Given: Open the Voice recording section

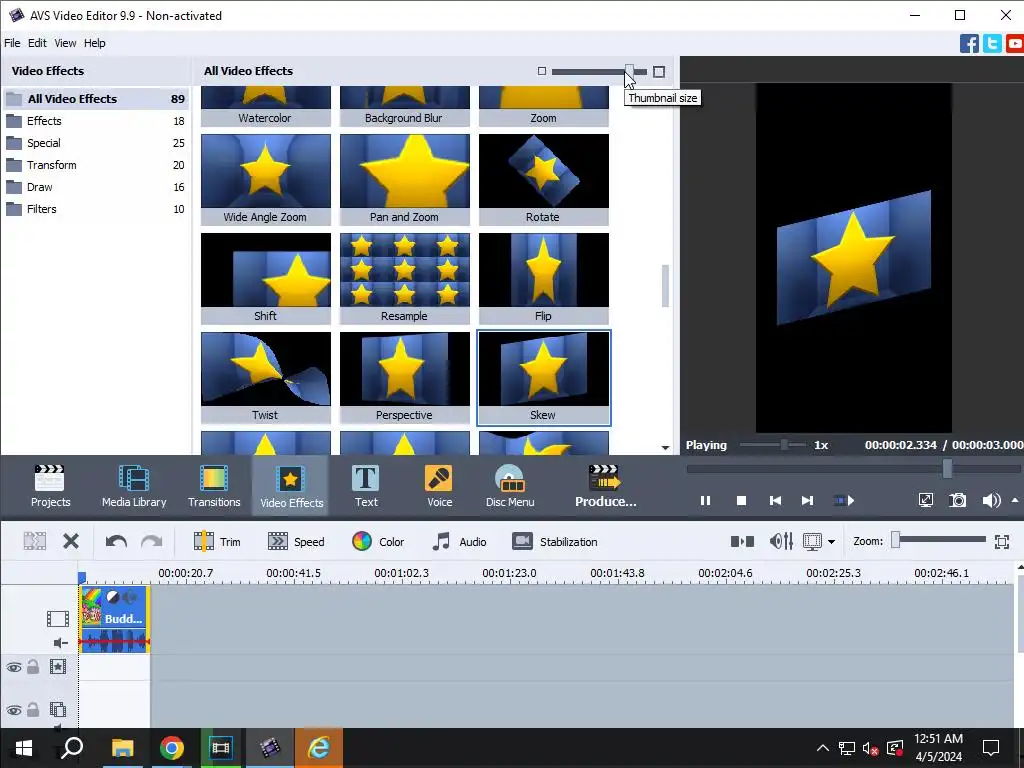Looking at the screenshot, I should (440, 486).
